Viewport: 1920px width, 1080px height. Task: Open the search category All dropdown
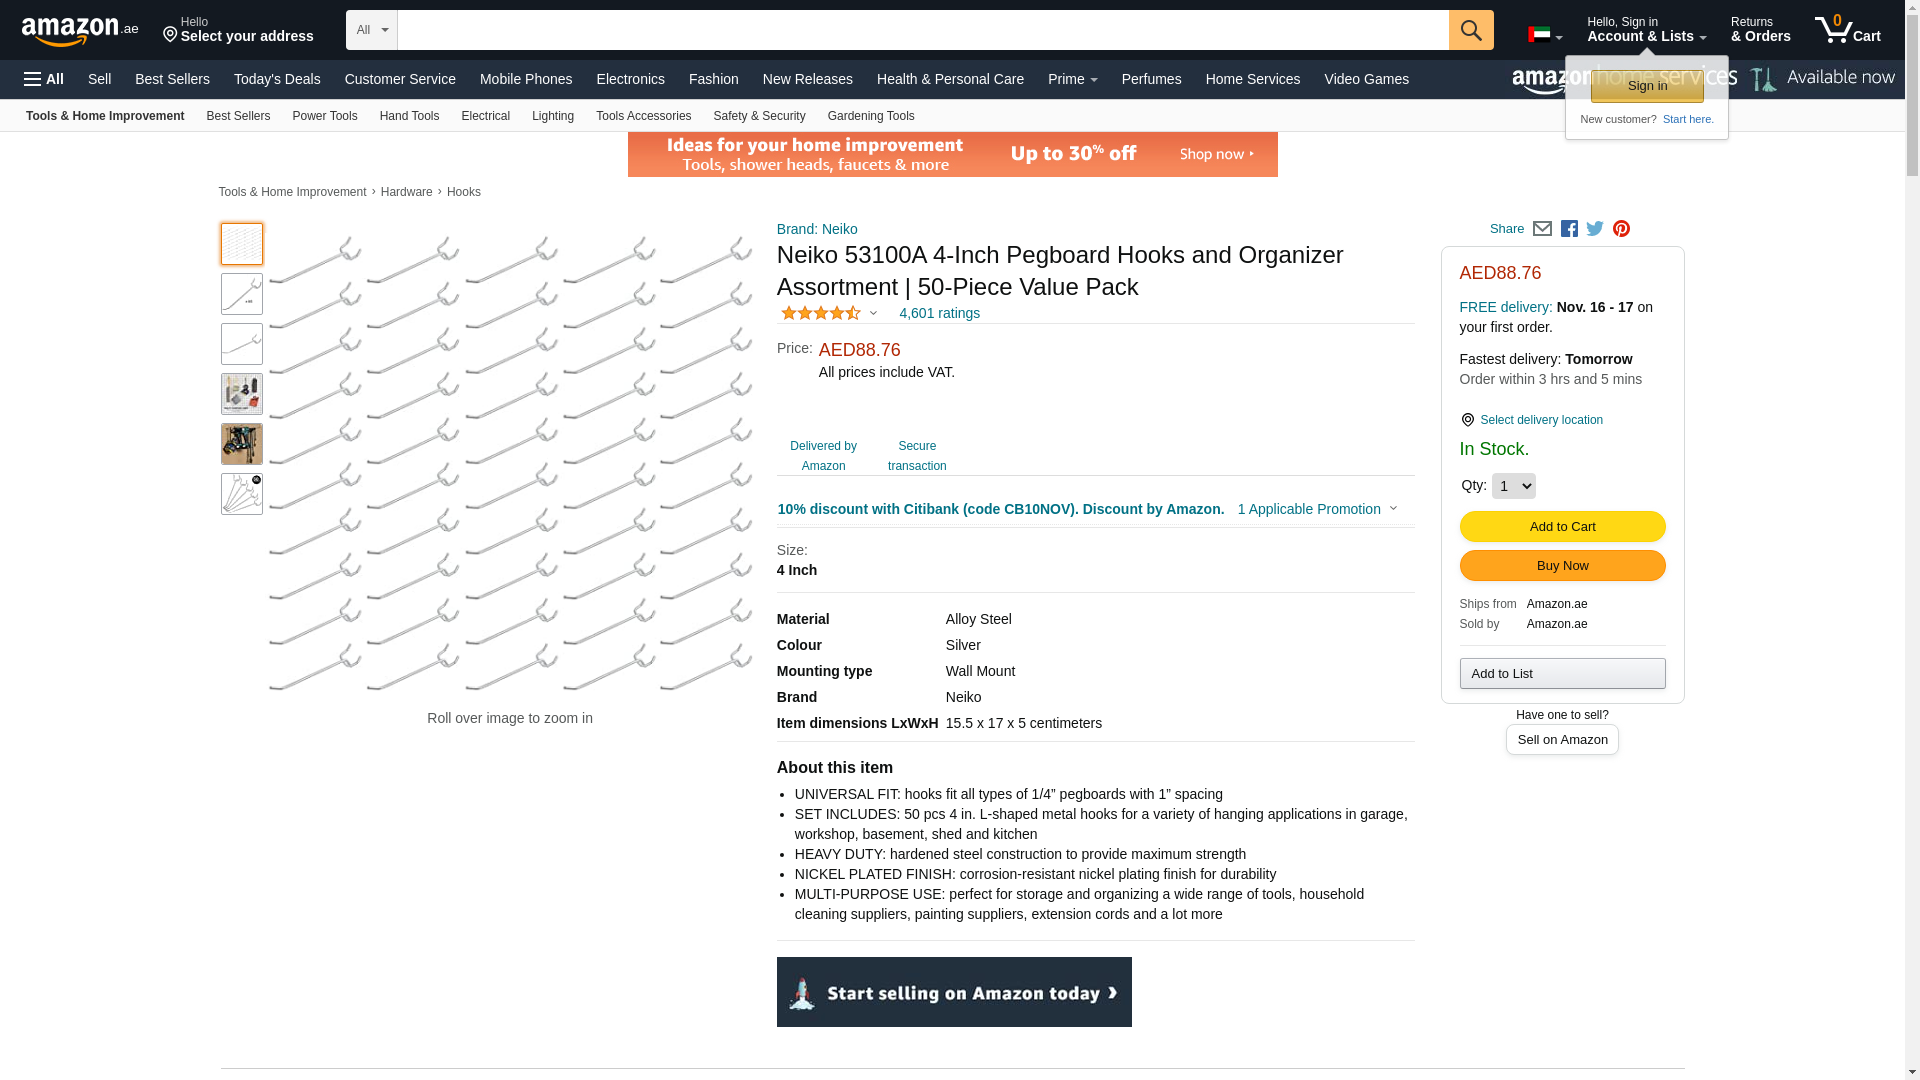tap(371, 30)
